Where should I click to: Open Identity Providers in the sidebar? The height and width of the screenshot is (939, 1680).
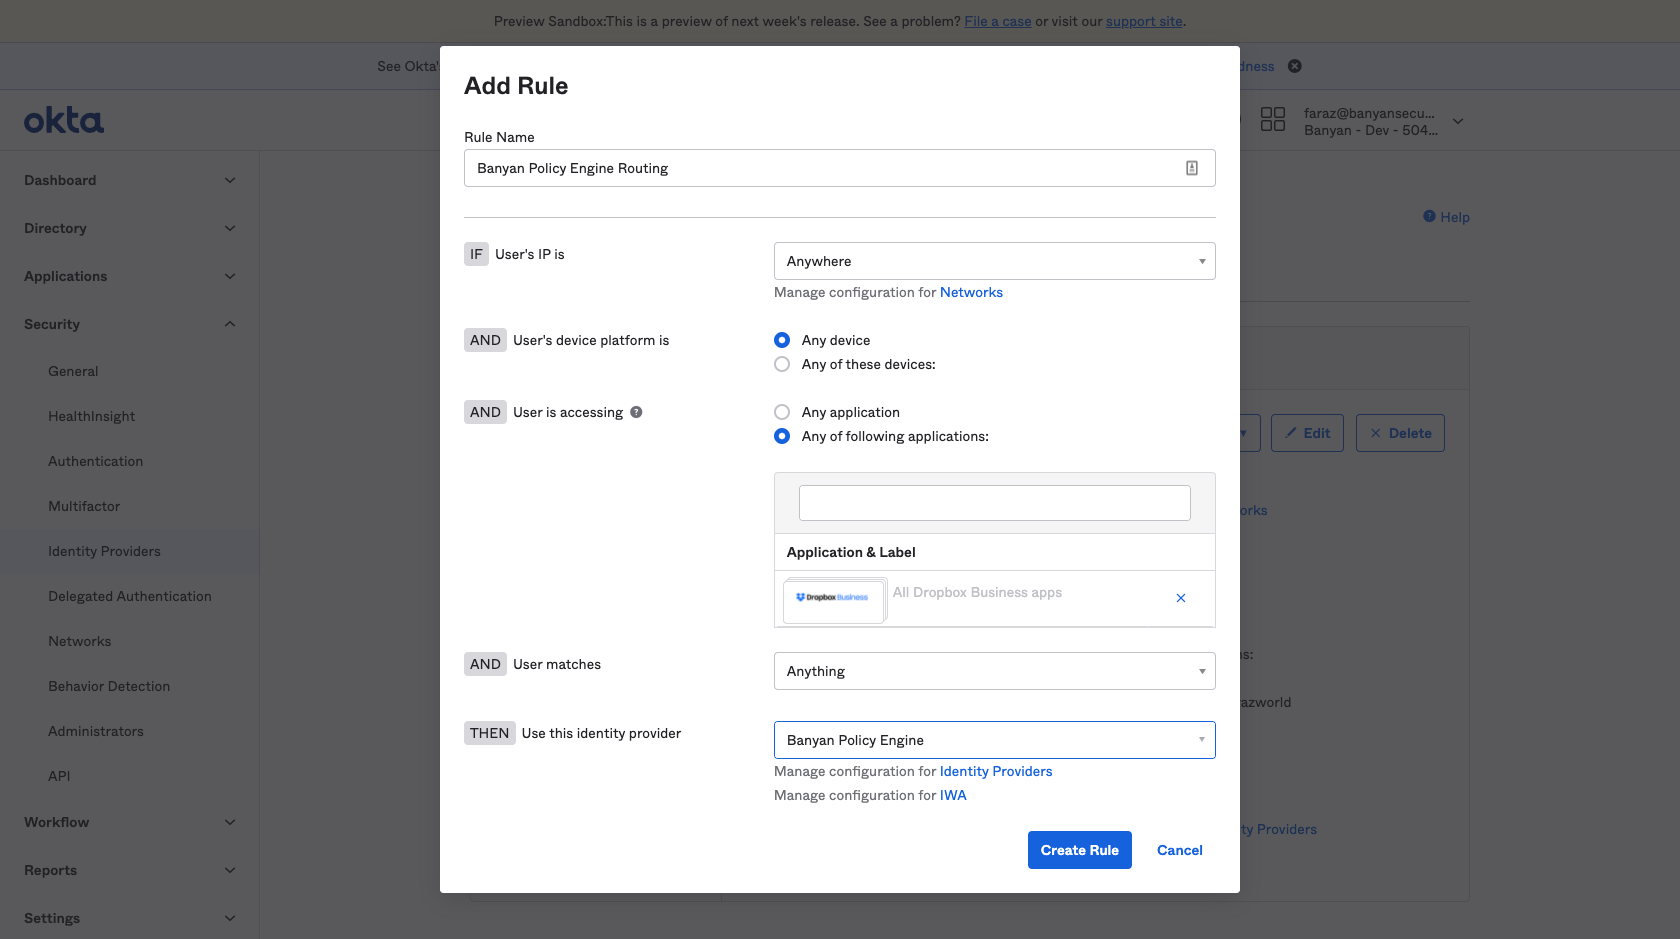pos(104,551)
